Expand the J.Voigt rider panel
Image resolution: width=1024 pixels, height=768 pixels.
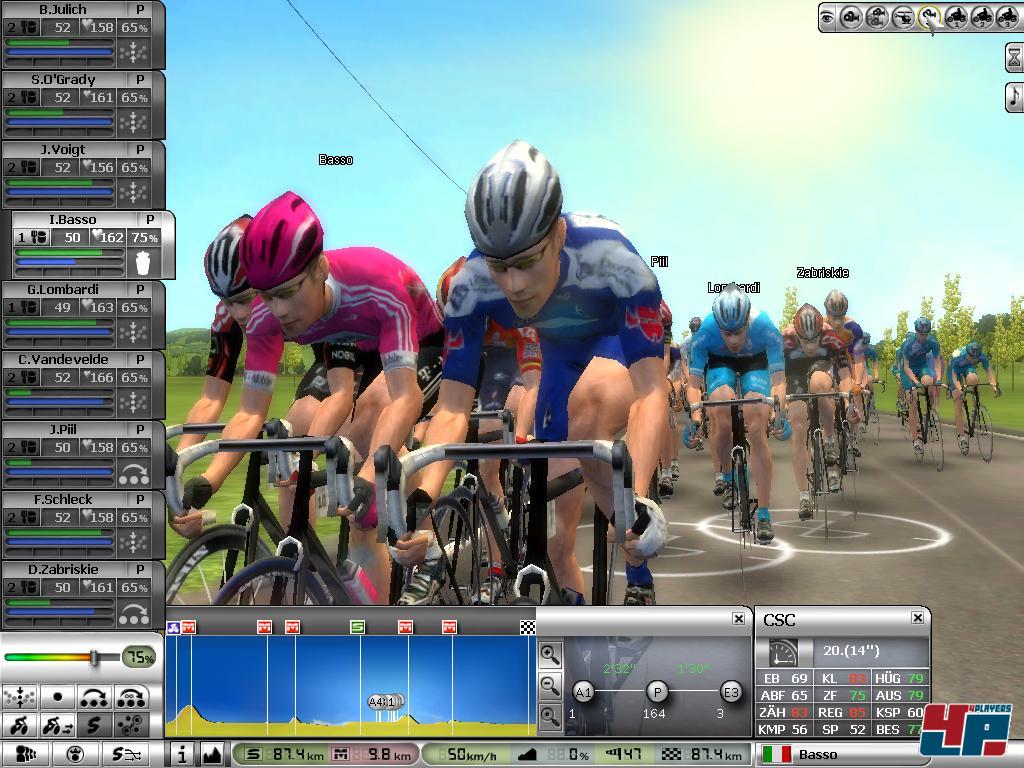point(140,149)
